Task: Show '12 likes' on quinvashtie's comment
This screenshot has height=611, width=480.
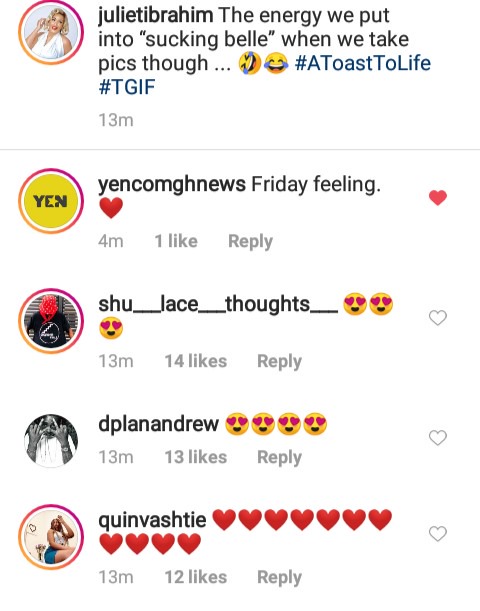Action: (x=196, y=577)
